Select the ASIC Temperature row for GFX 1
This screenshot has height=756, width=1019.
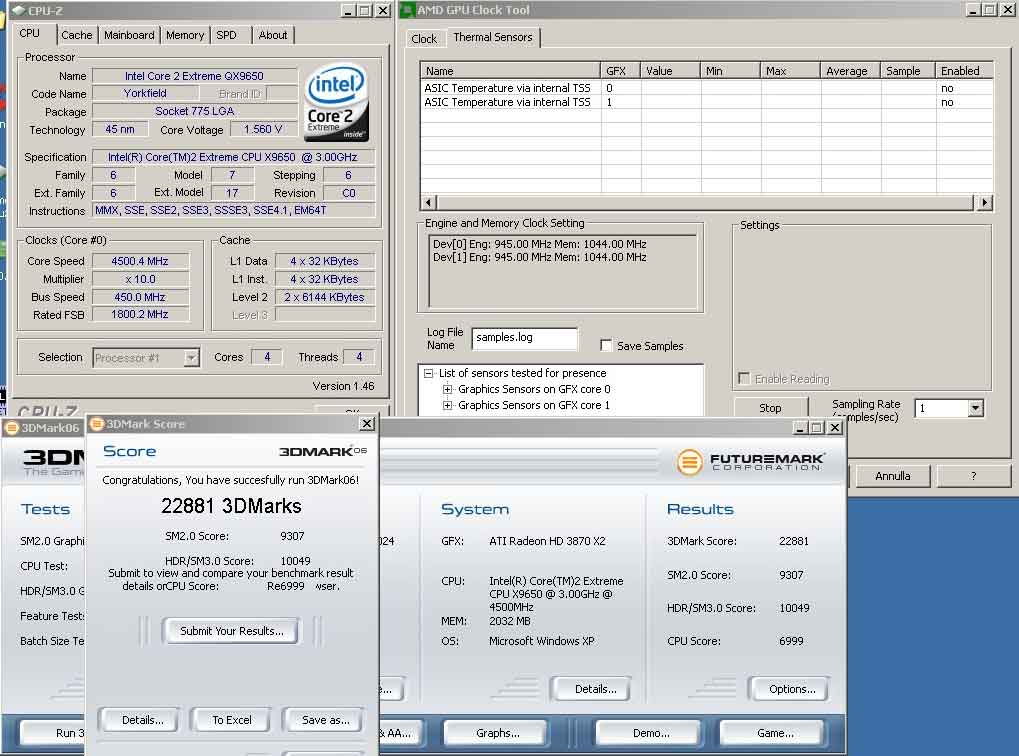click(706, 102)
